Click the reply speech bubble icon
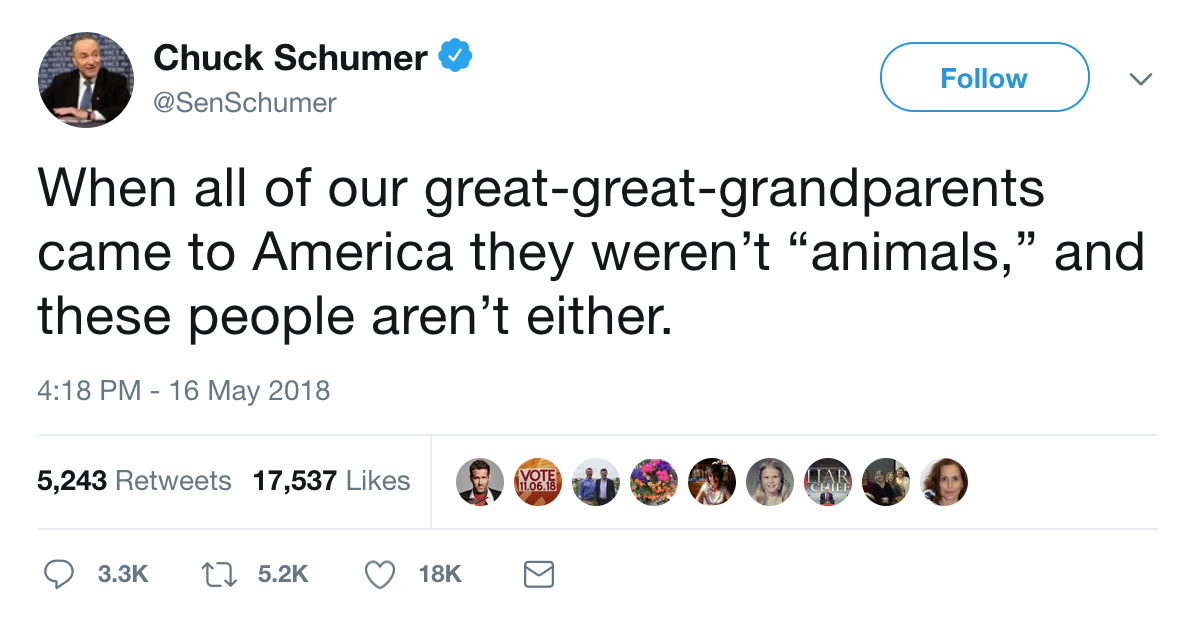The width and height of the screenshot is (1204, 624). point(61,574)
